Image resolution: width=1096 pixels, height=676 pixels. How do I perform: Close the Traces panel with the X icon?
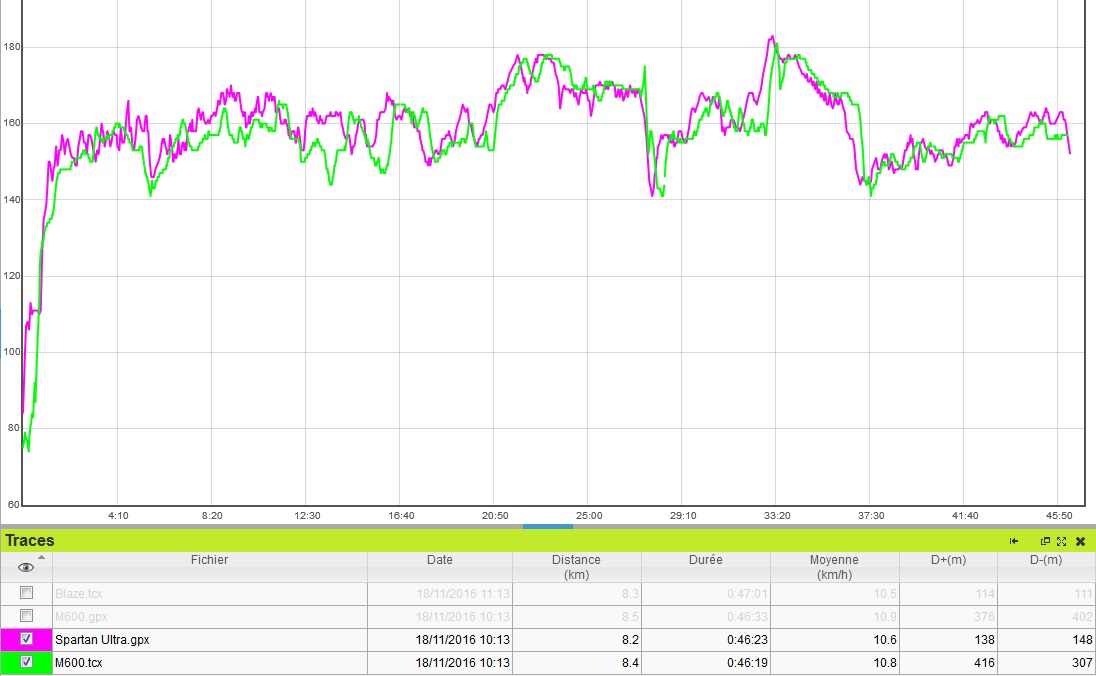click(x=1080, y=541)
